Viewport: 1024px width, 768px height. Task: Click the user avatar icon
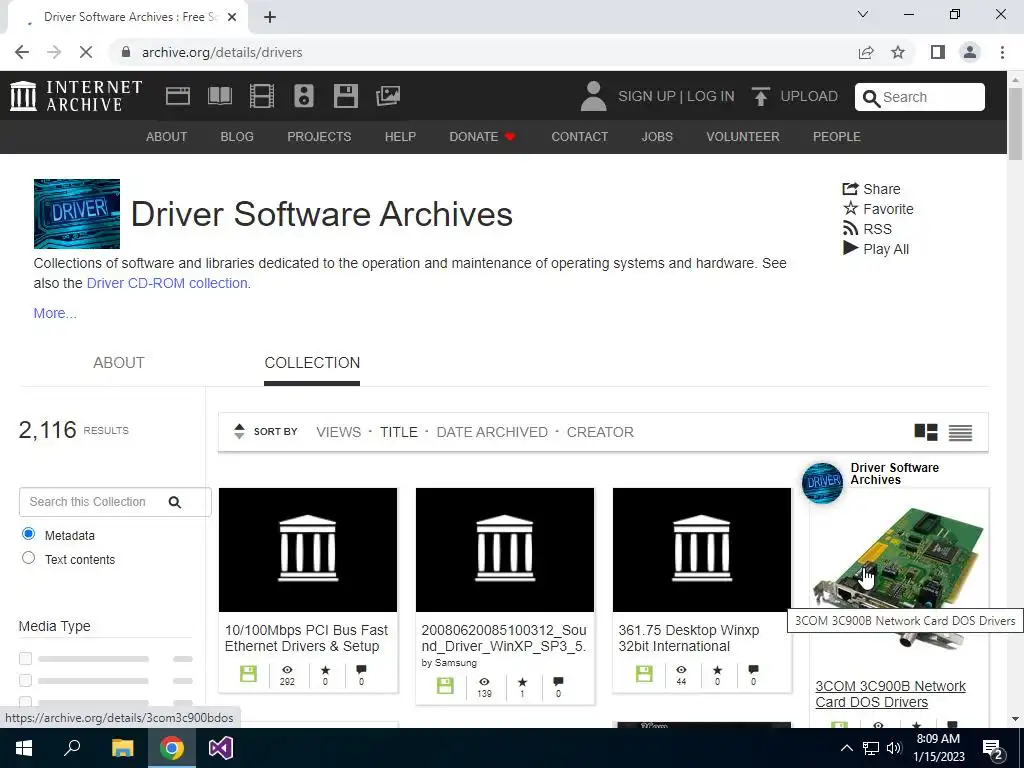pos(593,96)
